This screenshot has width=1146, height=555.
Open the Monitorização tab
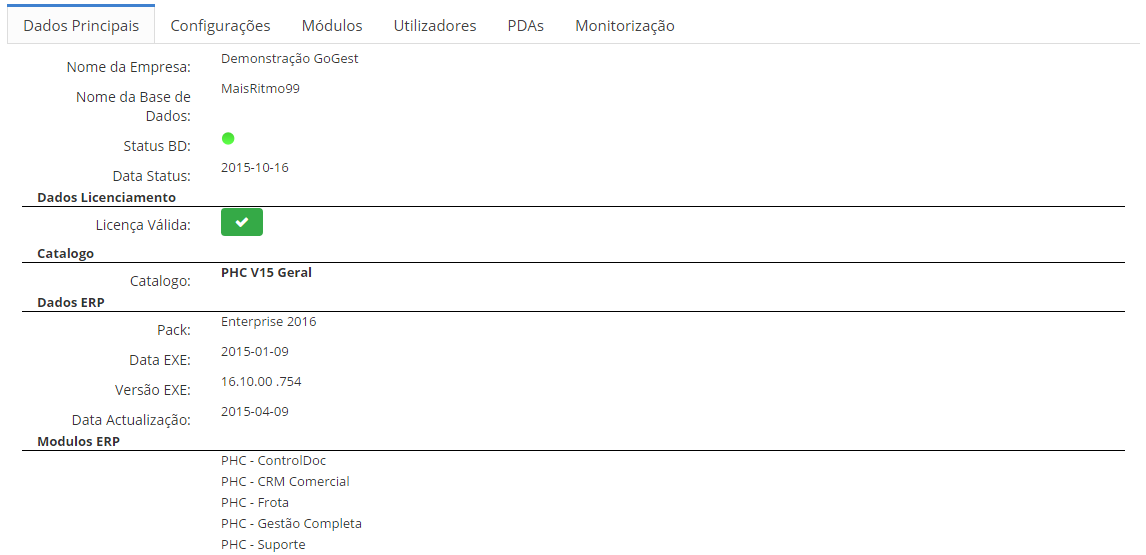pyautogui.click(x=625, y=26)
